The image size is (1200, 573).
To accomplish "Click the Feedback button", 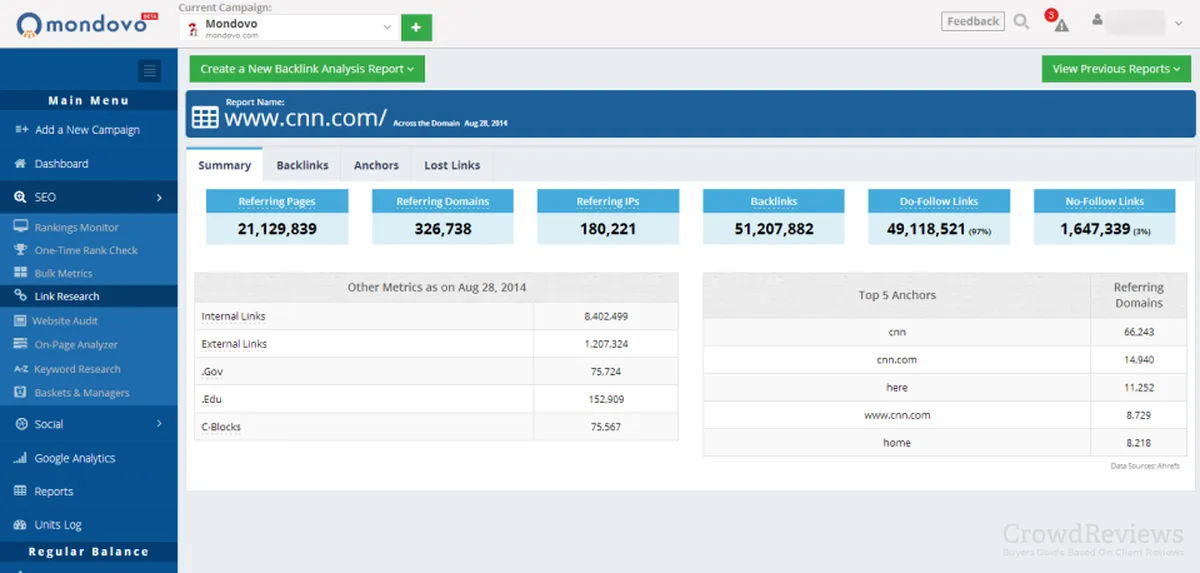I will pos(973,21).
